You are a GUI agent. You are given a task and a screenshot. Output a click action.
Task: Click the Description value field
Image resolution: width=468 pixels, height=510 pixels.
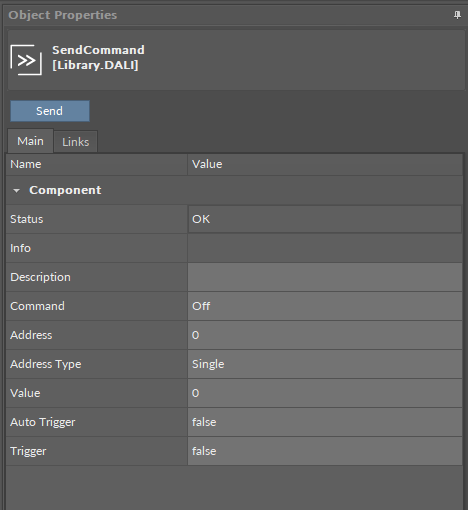click(325, 277)
